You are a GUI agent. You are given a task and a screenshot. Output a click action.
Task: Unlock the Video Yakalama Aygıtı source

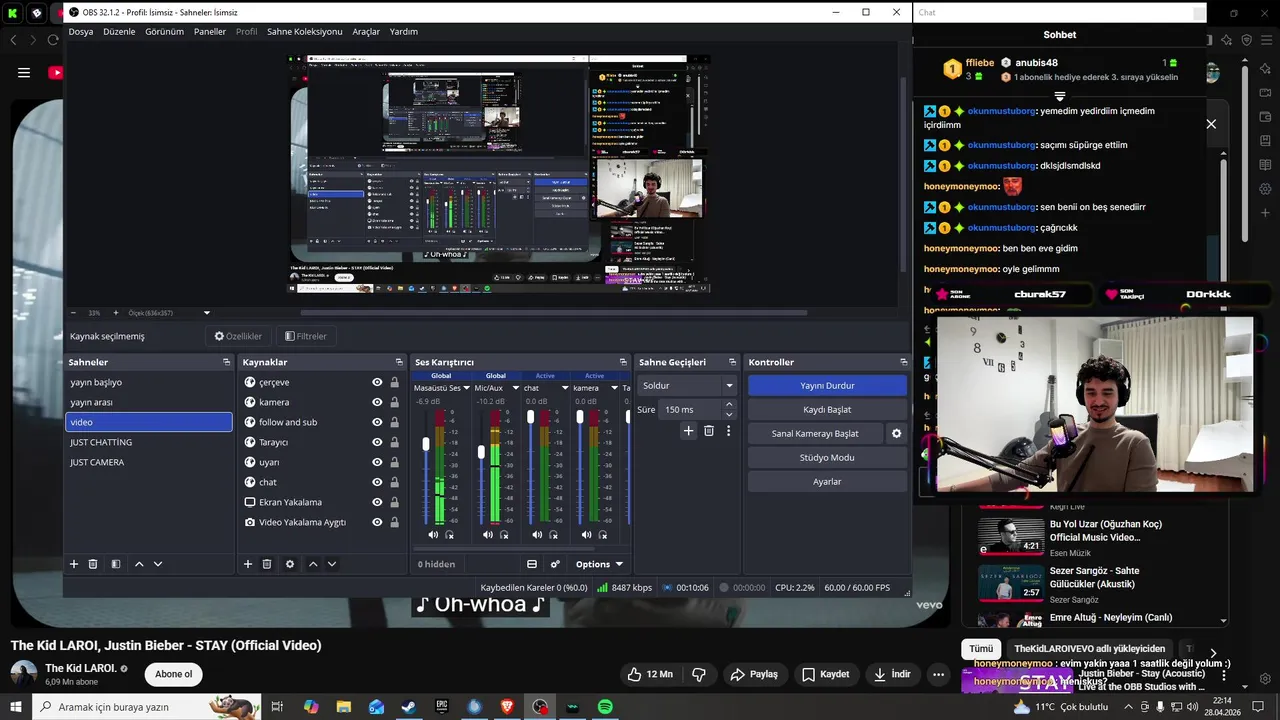[394, 522]
